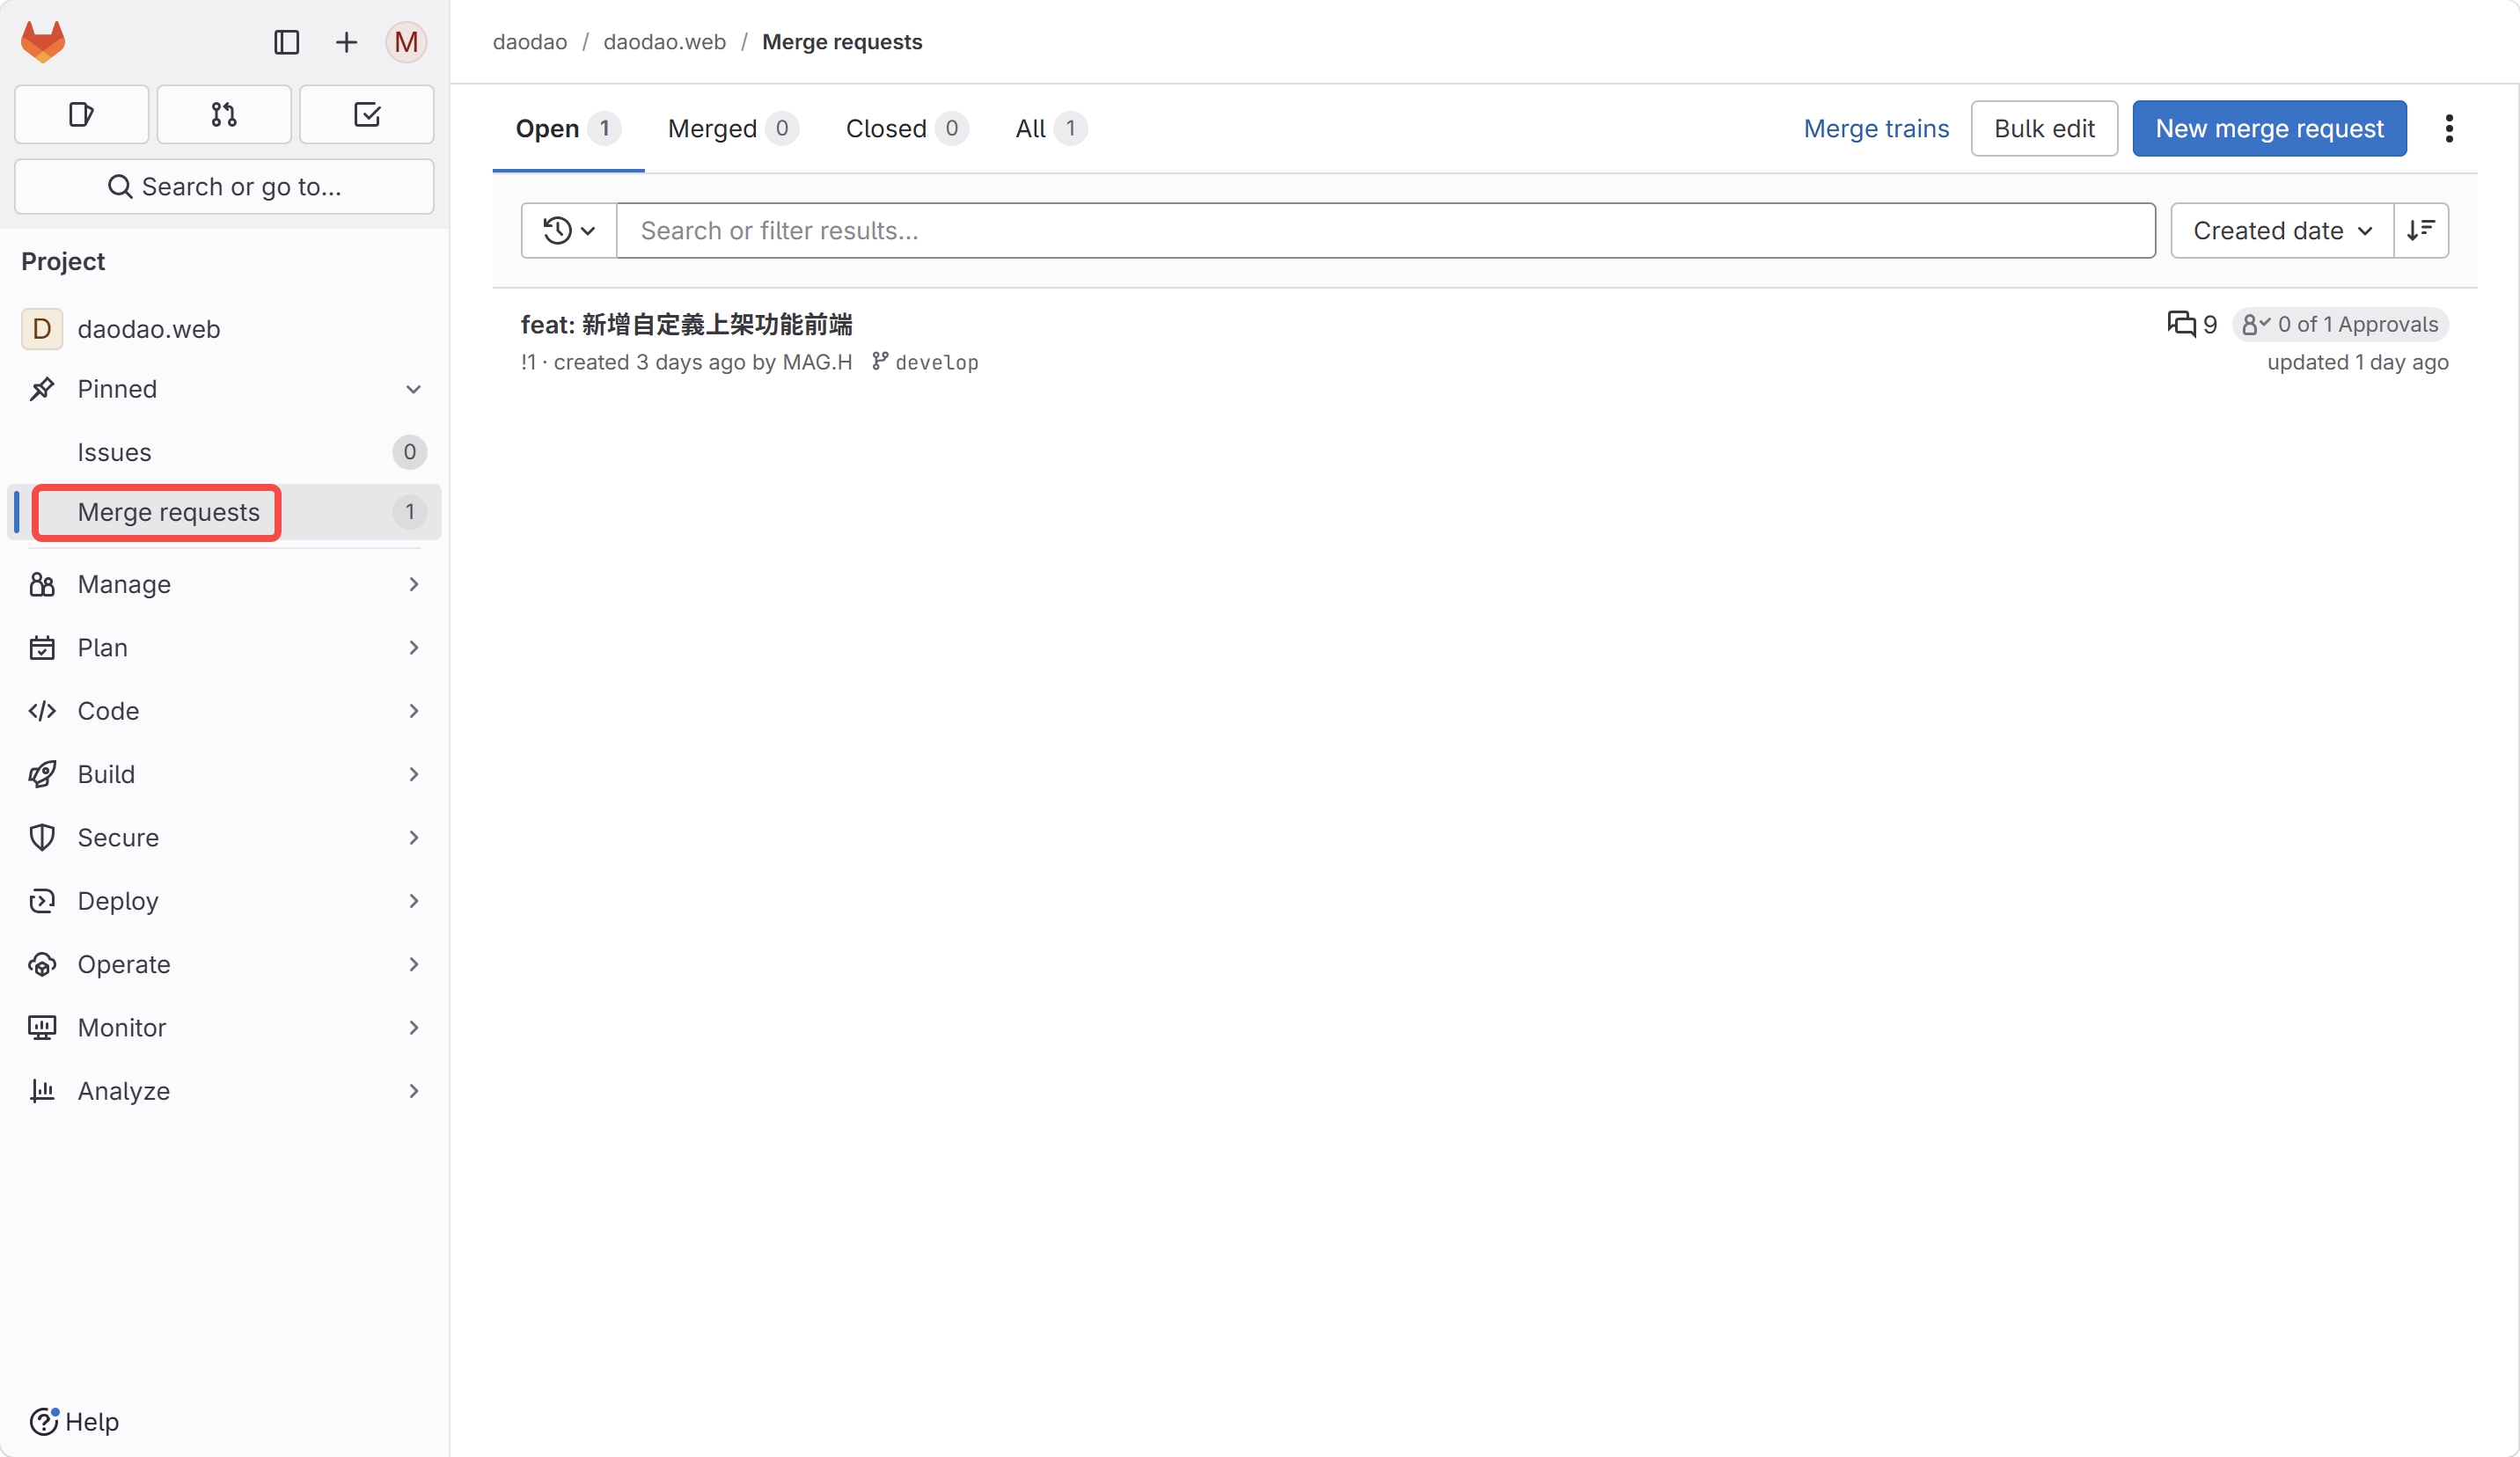Image resolution: width=2520 pixels, height=1457 pixels.
Task: Select Merge requests in the sidebar
Action: pyautogui.click(x=224, y=512)
